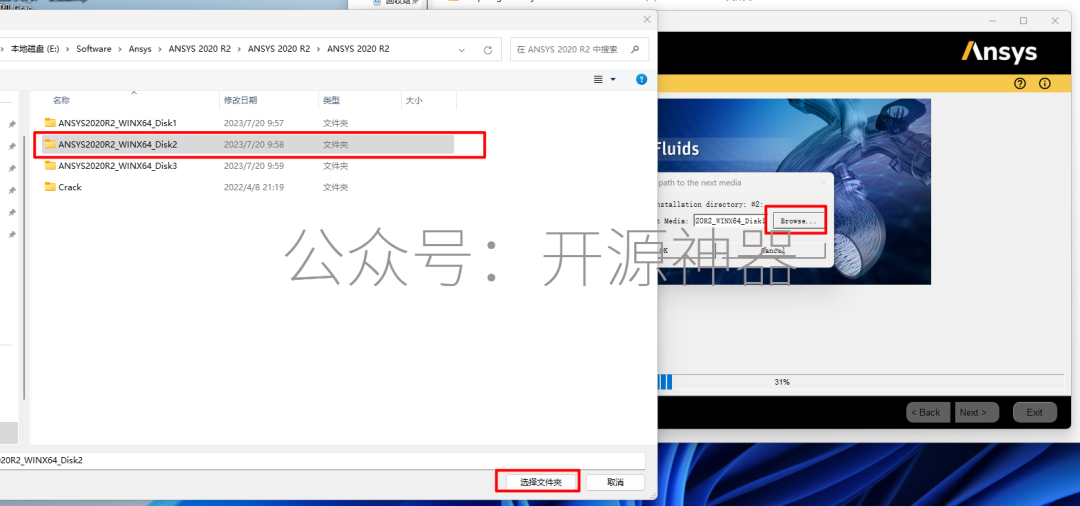Focus the Media path input field

coord(729,221)
